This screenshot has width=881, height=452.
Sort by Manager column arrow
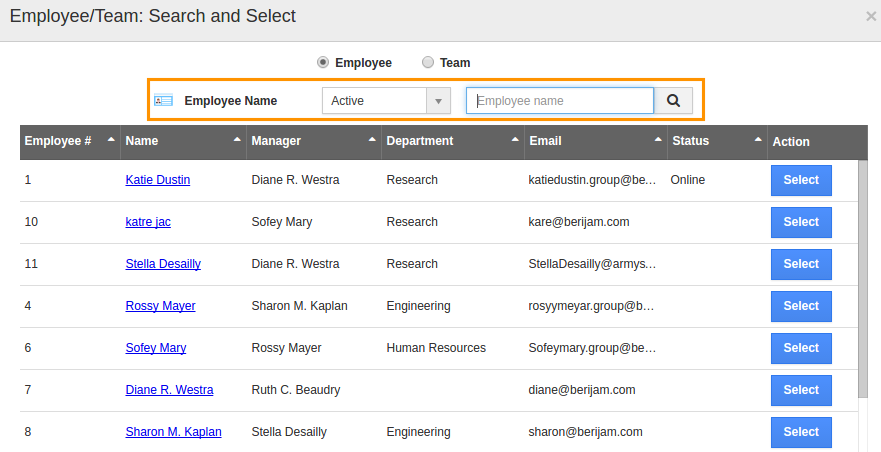click(372, 139)
